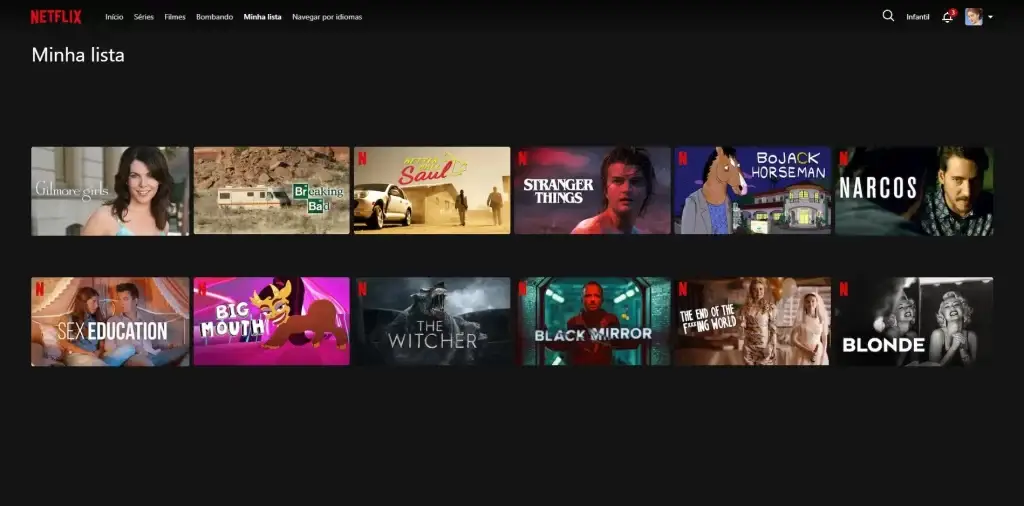The width and height of the screenshot is (1024, 506).
Task: Open the search magnifier icon
Action: click(888, 16)
